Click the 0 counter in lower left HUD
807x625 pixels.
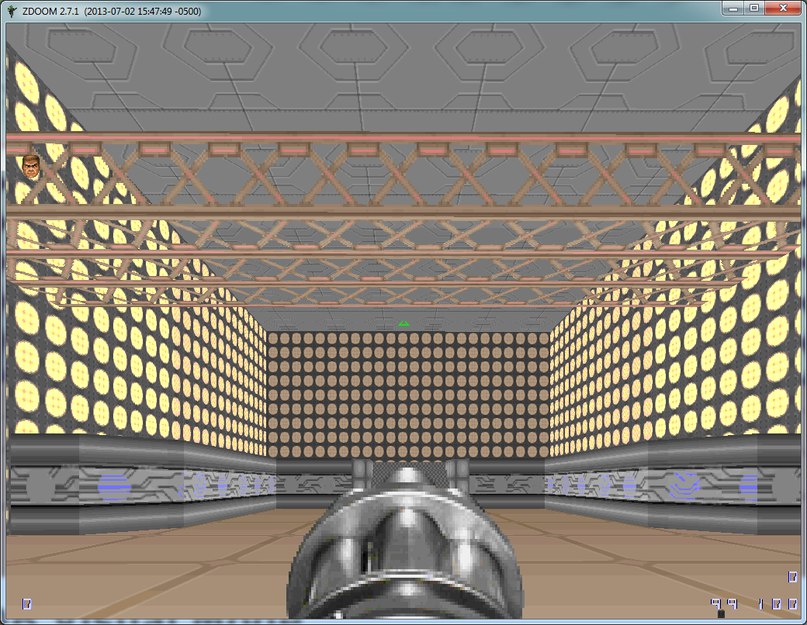(x=27, y=603)
